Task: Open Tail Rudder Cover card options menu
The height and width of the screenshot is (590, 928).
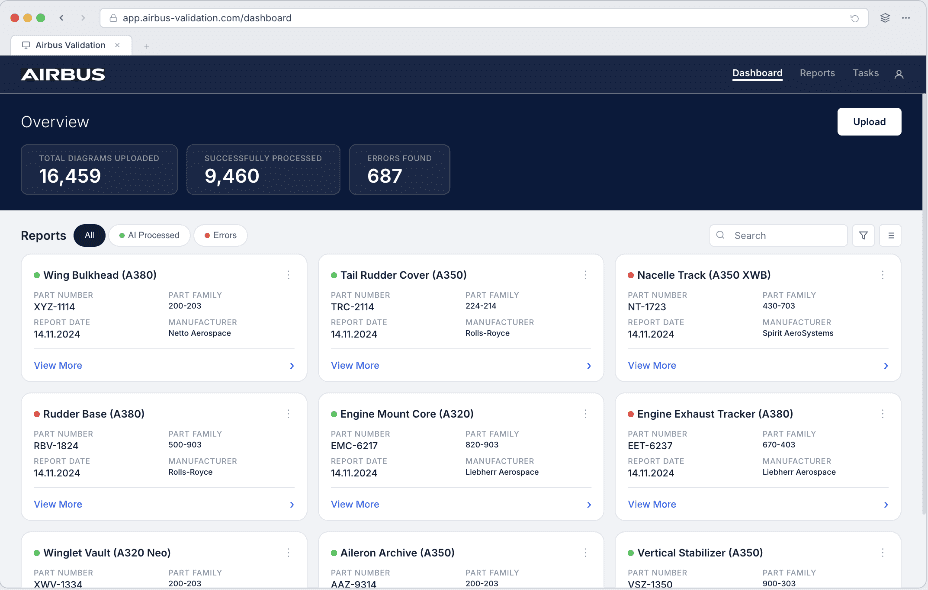Action: click(x=585, y=275)
